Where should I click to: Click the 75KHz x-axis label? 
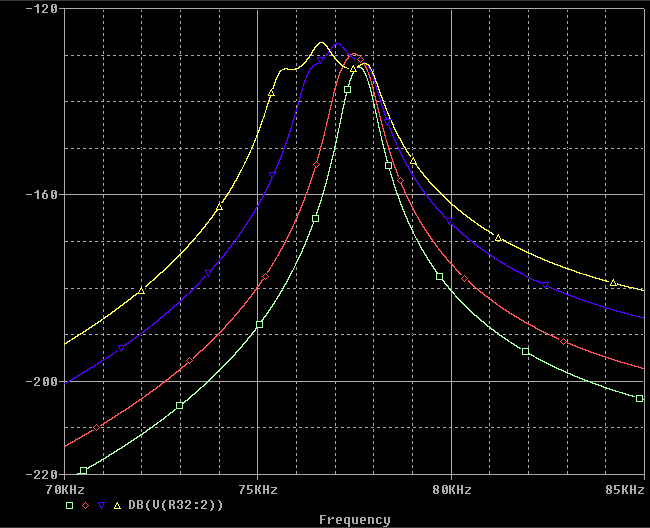pos(258,490)
